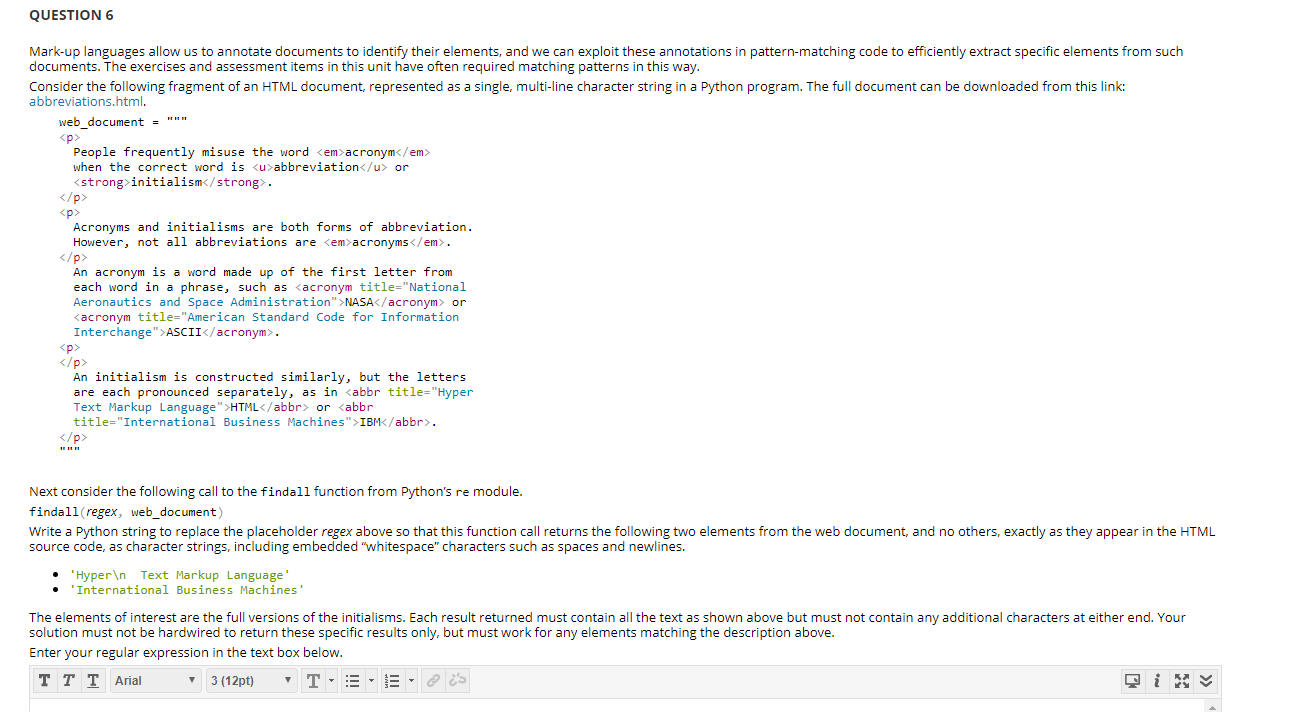This screenshot has width=1297, height=712.
Task: Create a numbered list
Action: pos(393,680)
